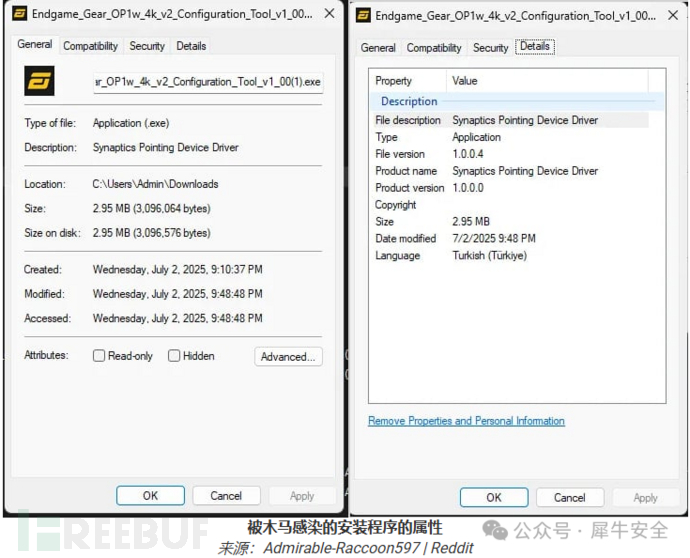This screenshot has height=558, width=690.
Task: Select the Product name row
Action: (x=510, y=171)
